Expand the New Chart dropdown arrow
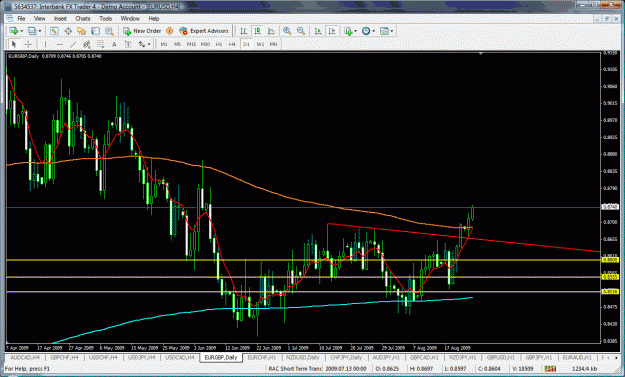Screen dimensions: 625x377 click(22, 31)
